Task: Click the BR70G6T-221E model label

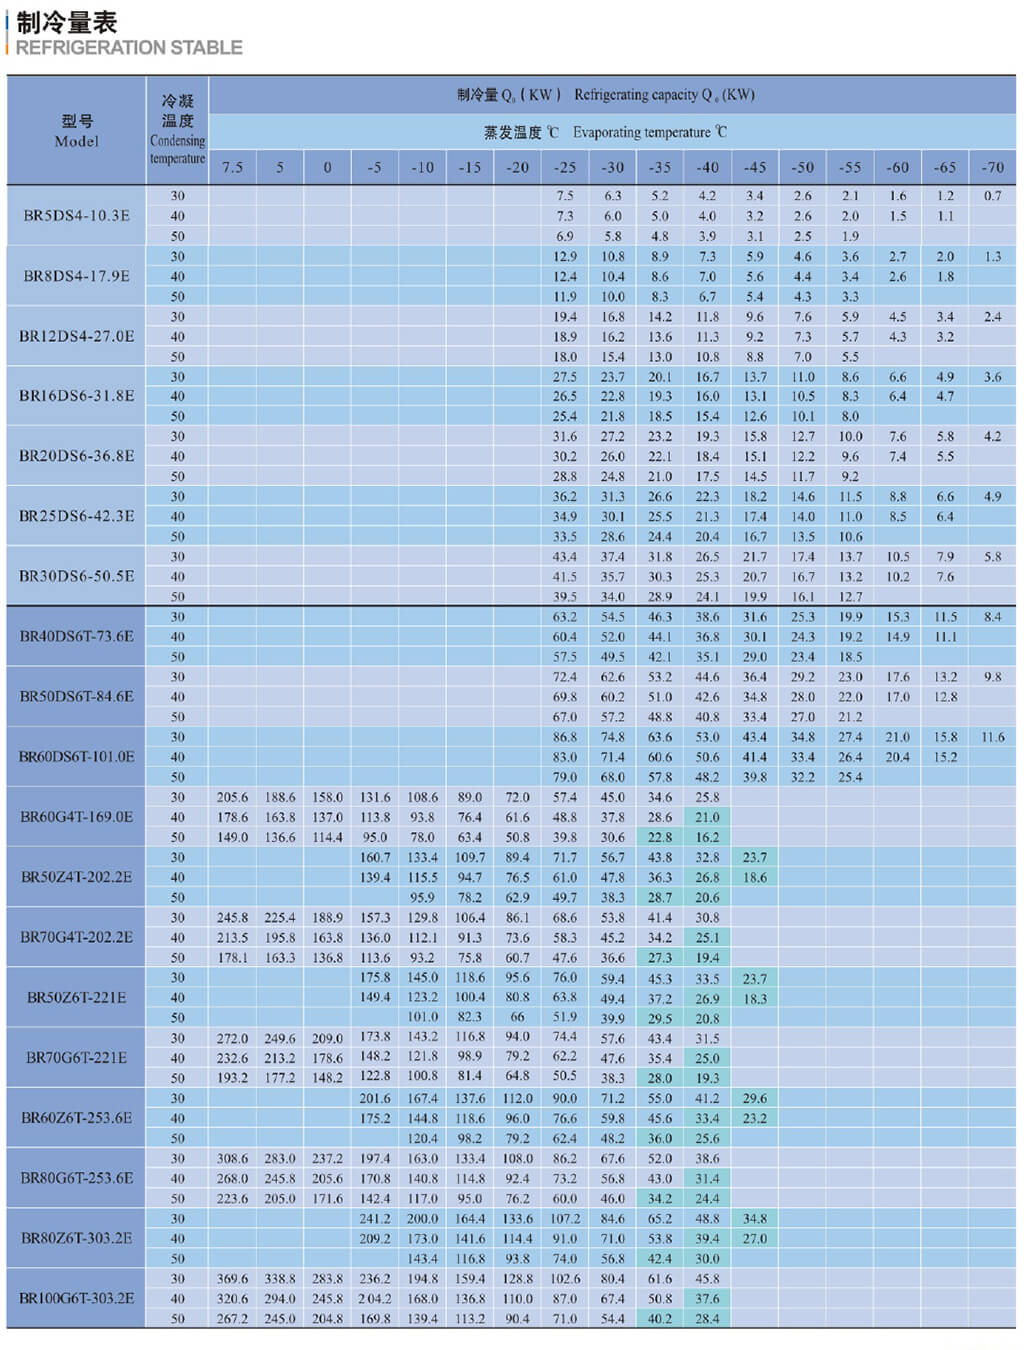Action: pyautogui.click(x=77, y=1057)
